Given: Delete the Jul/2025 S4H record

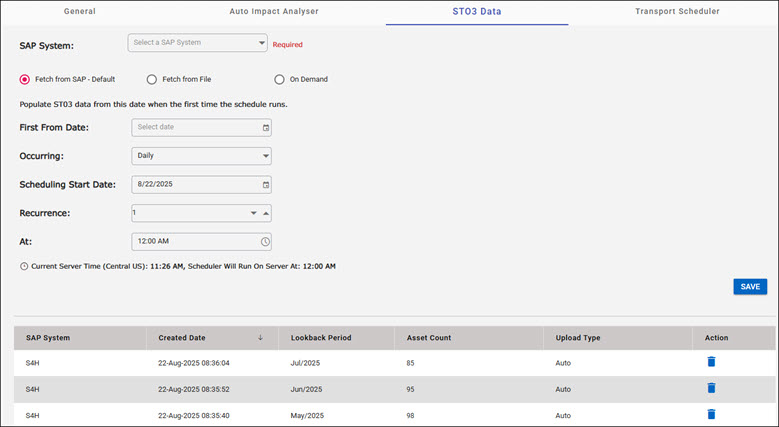Looking at the screenshot, I should point(711,362).
